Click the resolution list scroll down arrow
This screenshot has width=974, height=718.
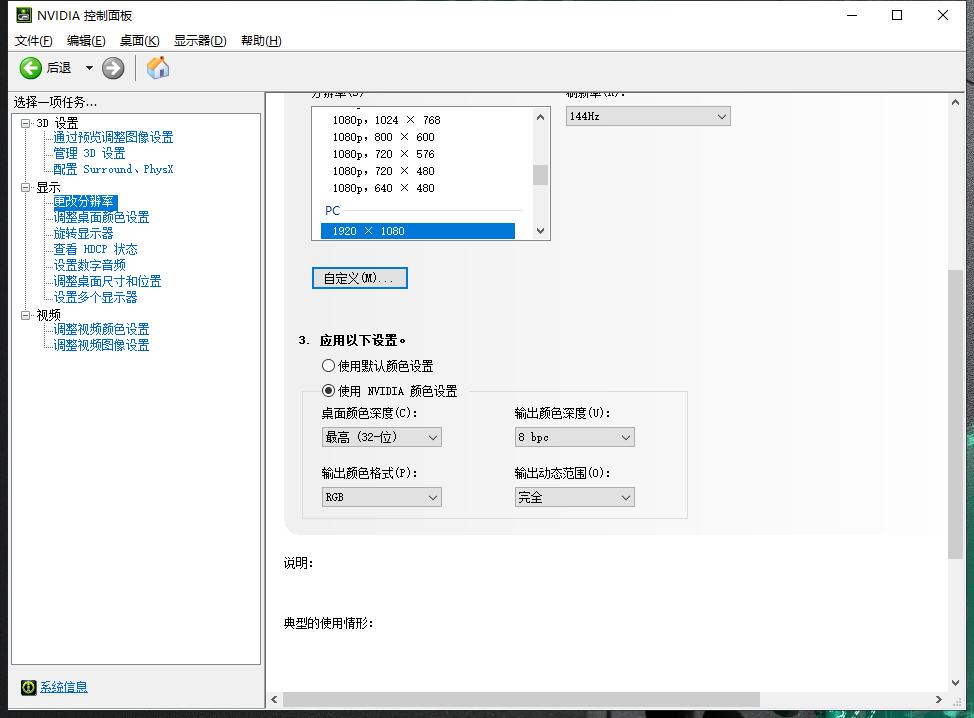point(540,231)
